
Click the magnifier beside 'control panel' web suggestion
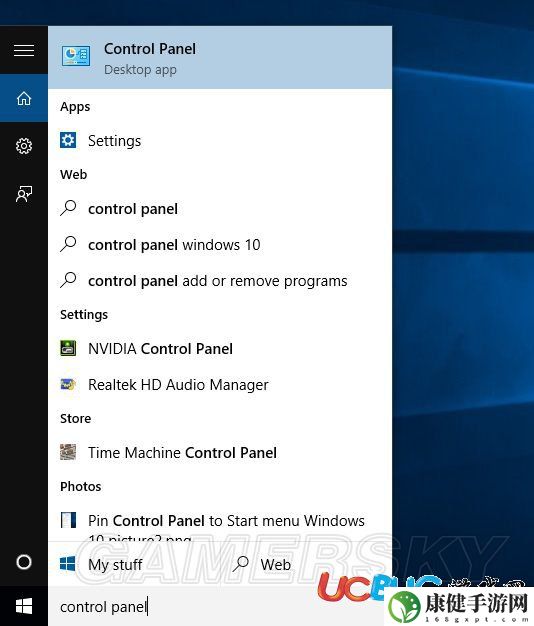click(x=68, y=208)
